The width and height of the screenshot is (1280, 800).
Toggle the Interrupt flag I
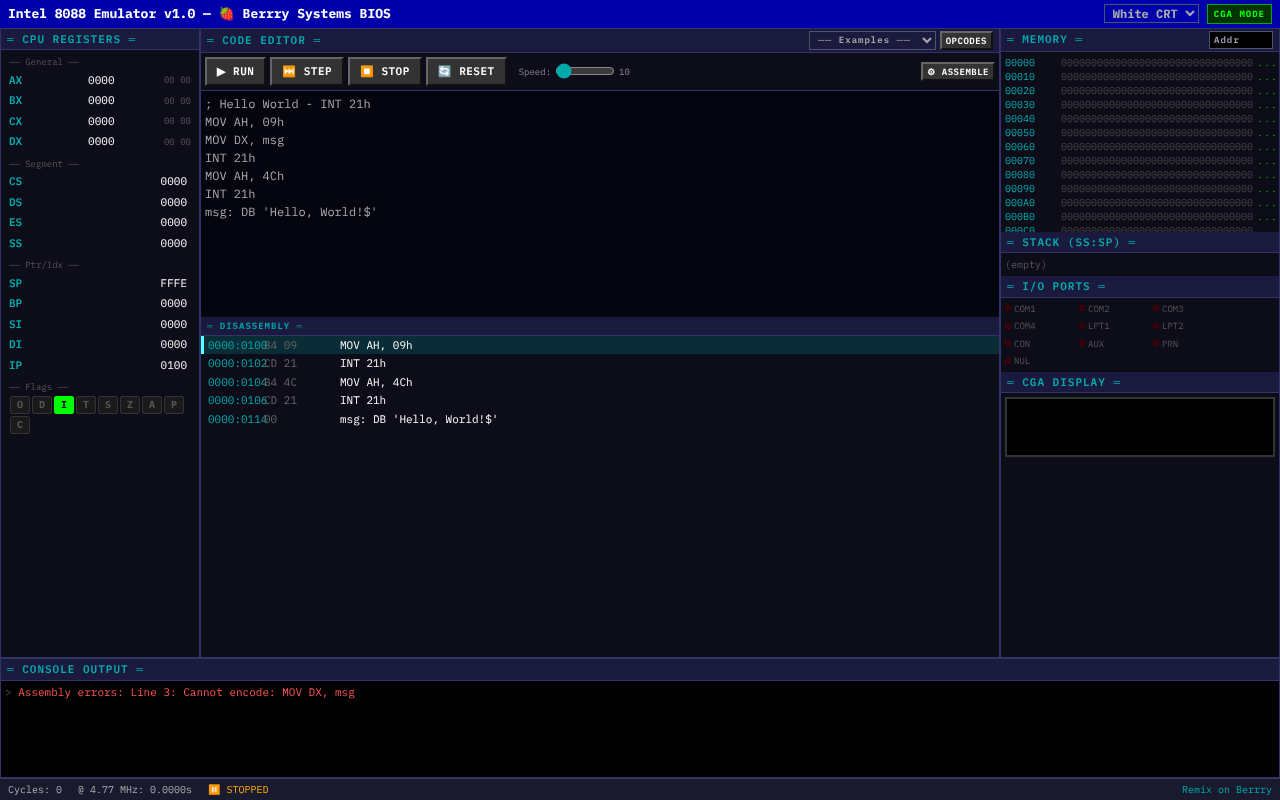63,404
